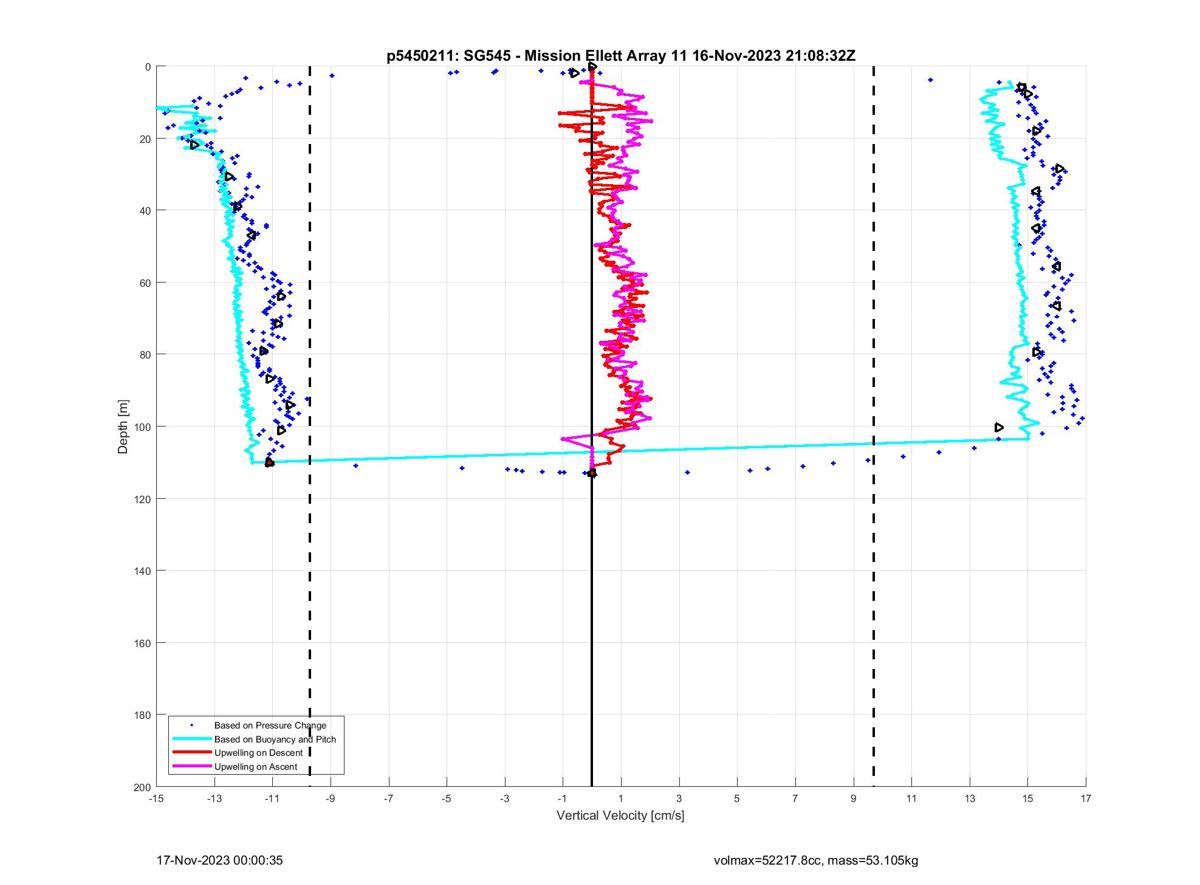This screenshot has height=885, width=1200.
Task: Click the positive 11 tick on velocity axis
Action: point(911,799)
